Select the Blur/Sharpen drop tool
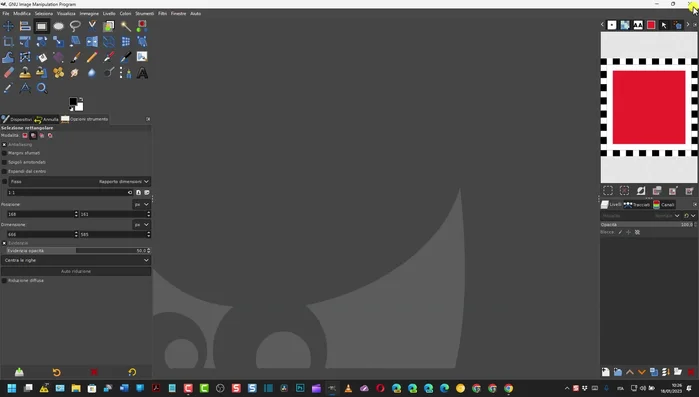Viewport: 699px width, 397px height. (x=92, y=73)
